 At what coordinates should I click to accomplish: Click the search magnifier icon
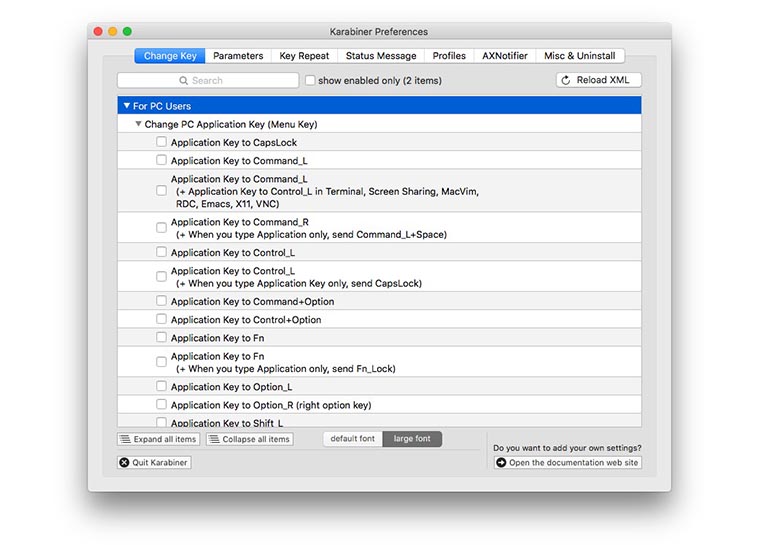183,80
